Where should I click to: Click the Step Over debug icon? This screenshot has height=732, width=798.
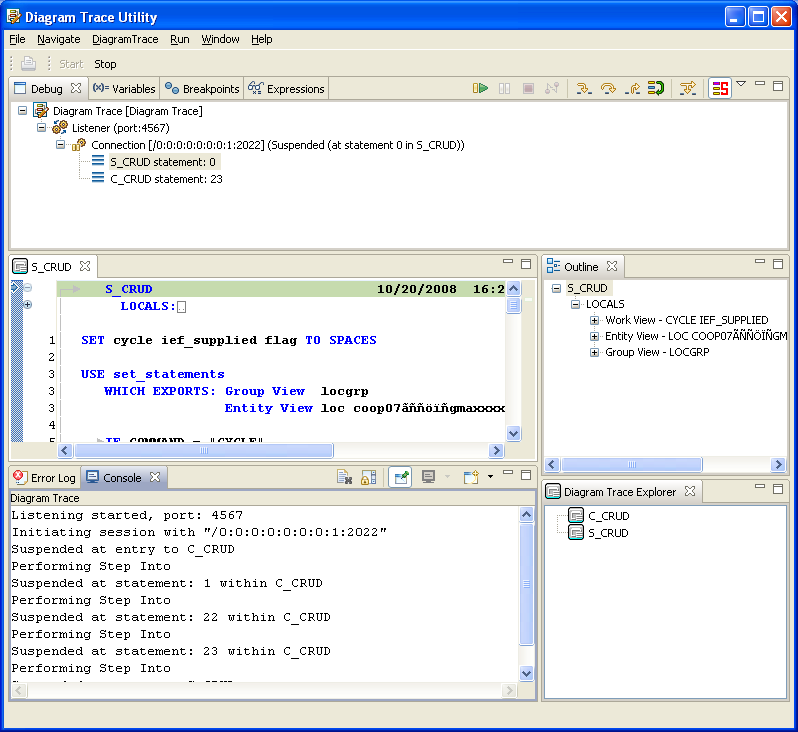point(608,89)
